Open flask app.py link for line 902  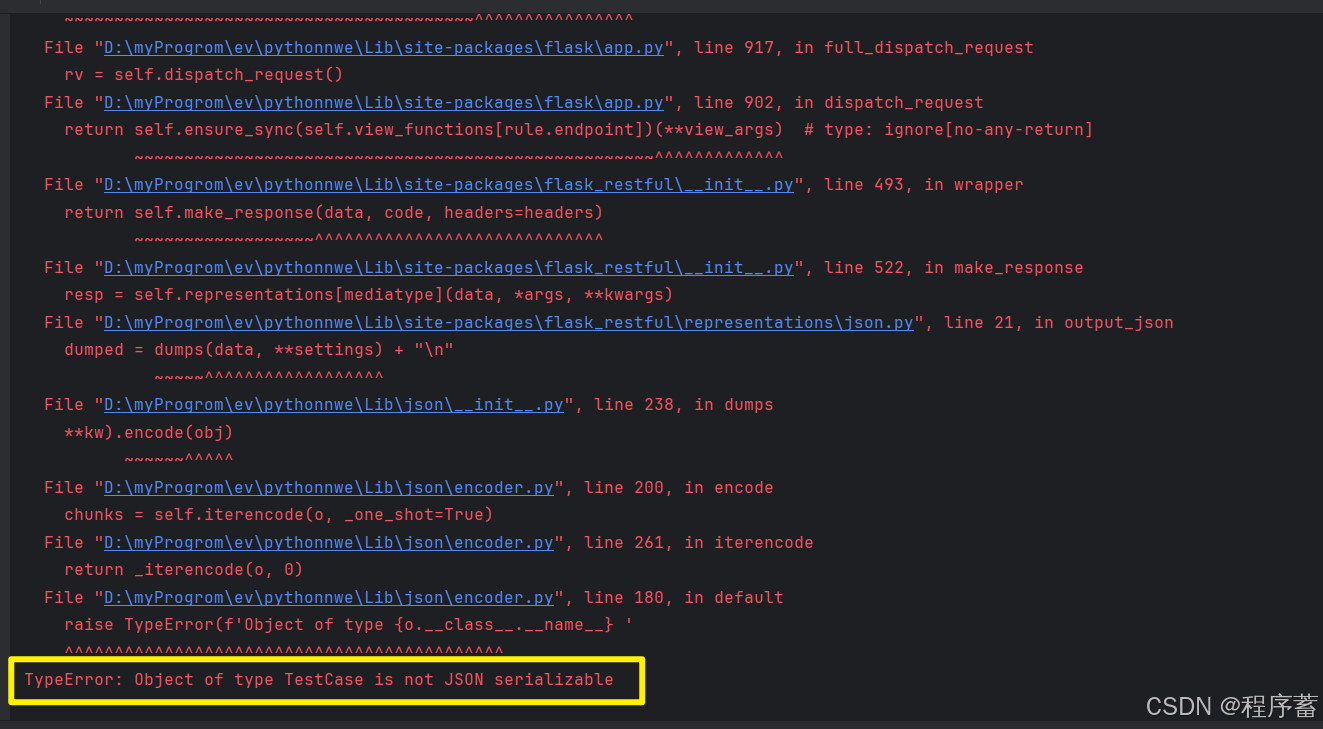click(384, 103)
